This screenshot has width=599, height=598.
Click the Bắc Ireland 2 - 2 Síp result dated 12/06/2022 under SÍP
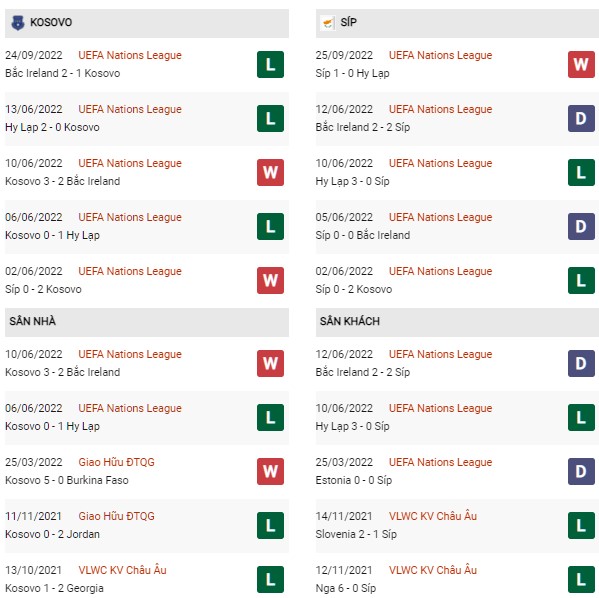pos(363,127)
